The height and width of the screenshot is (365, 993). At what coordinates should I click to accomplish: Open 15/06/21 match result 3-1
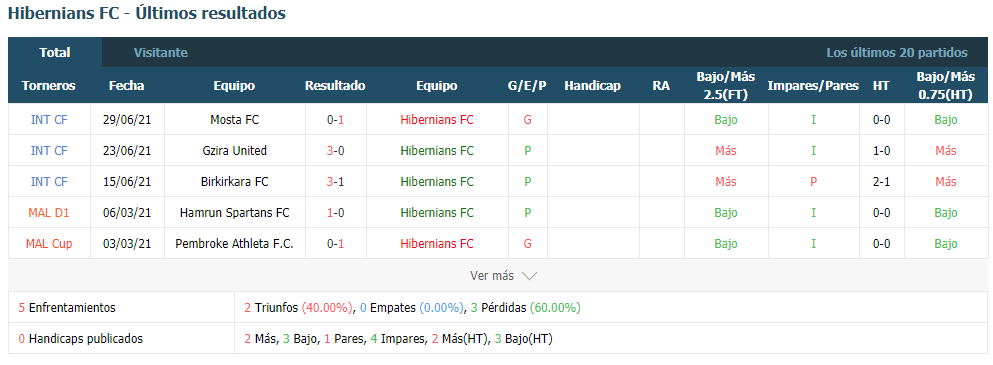point(336,182)
